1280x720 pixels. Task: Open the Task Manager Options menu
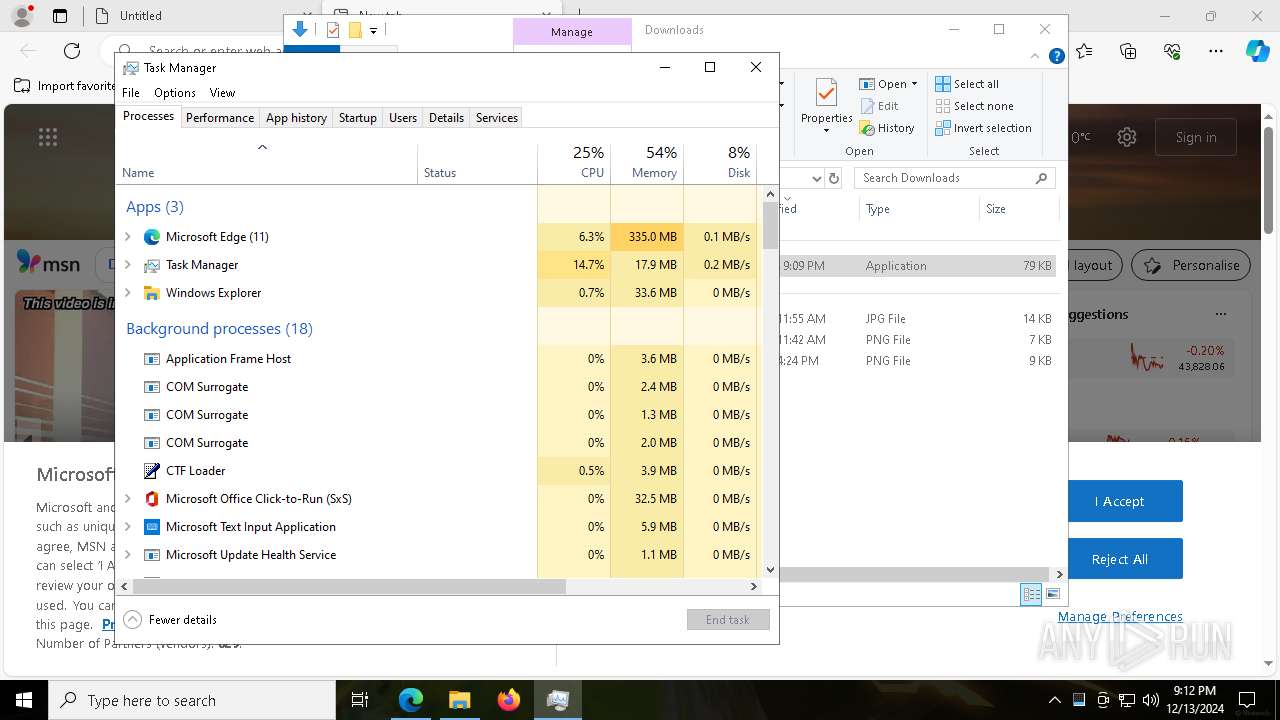tap(175, 93)
